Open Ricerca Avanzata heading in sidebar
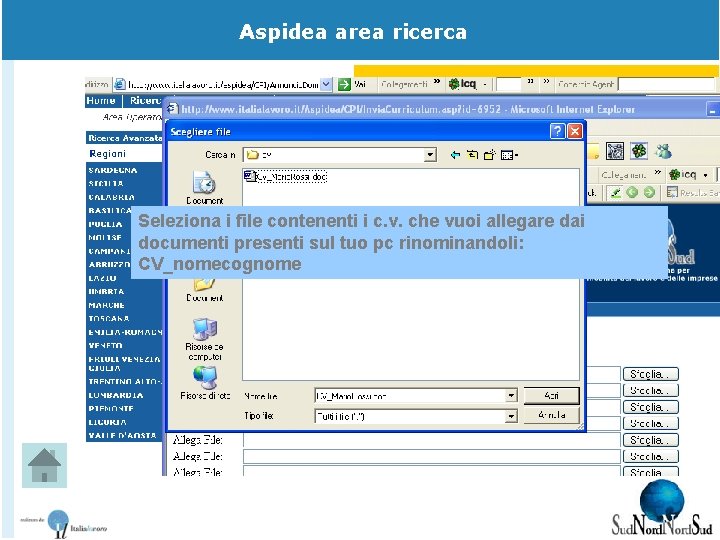Viewport: 720px width, 540px height. coord(125,138)
